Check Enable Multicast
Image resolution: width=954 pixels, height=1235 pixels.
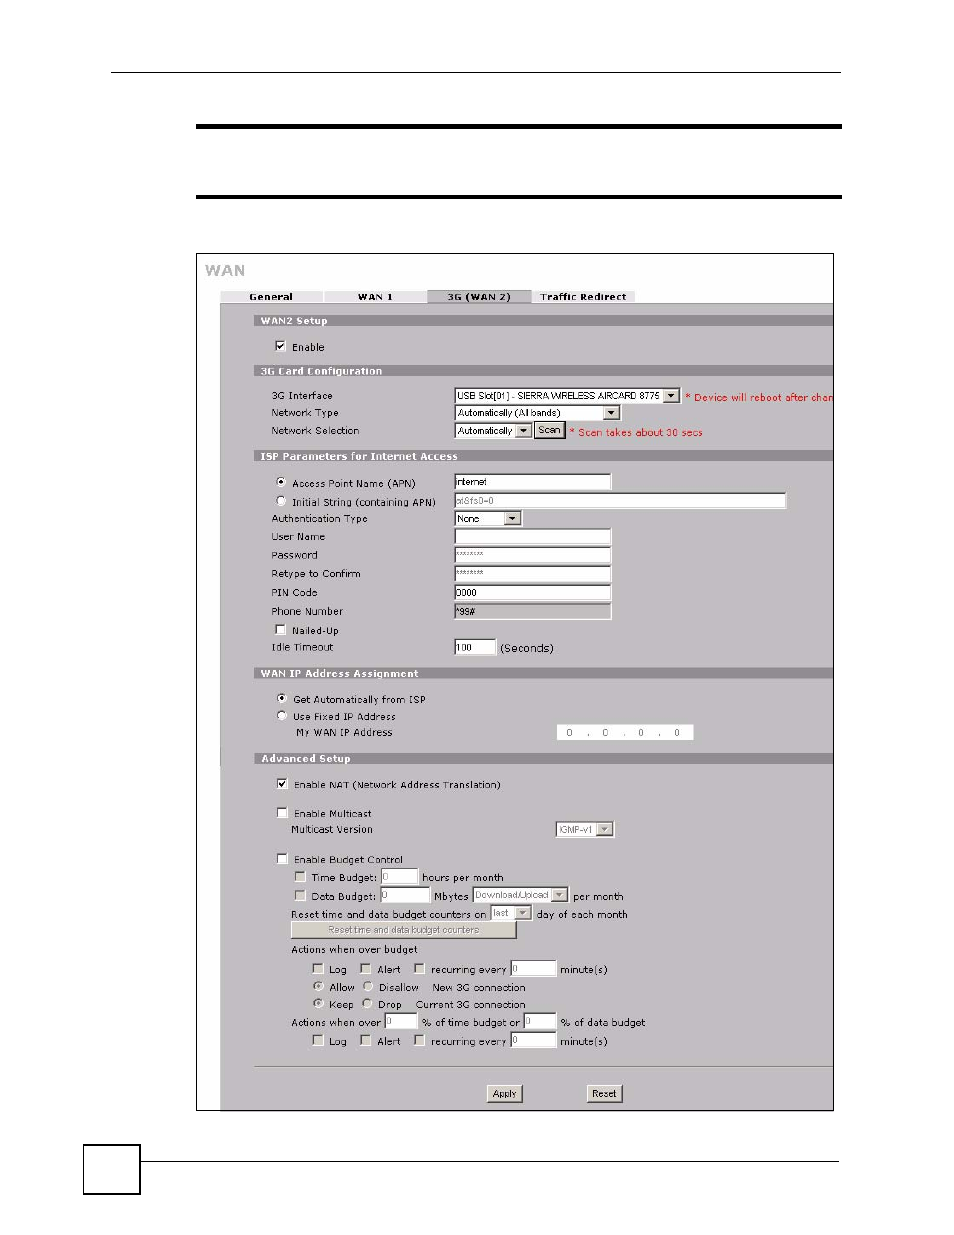pyautogui.click(x=282, y=813)
